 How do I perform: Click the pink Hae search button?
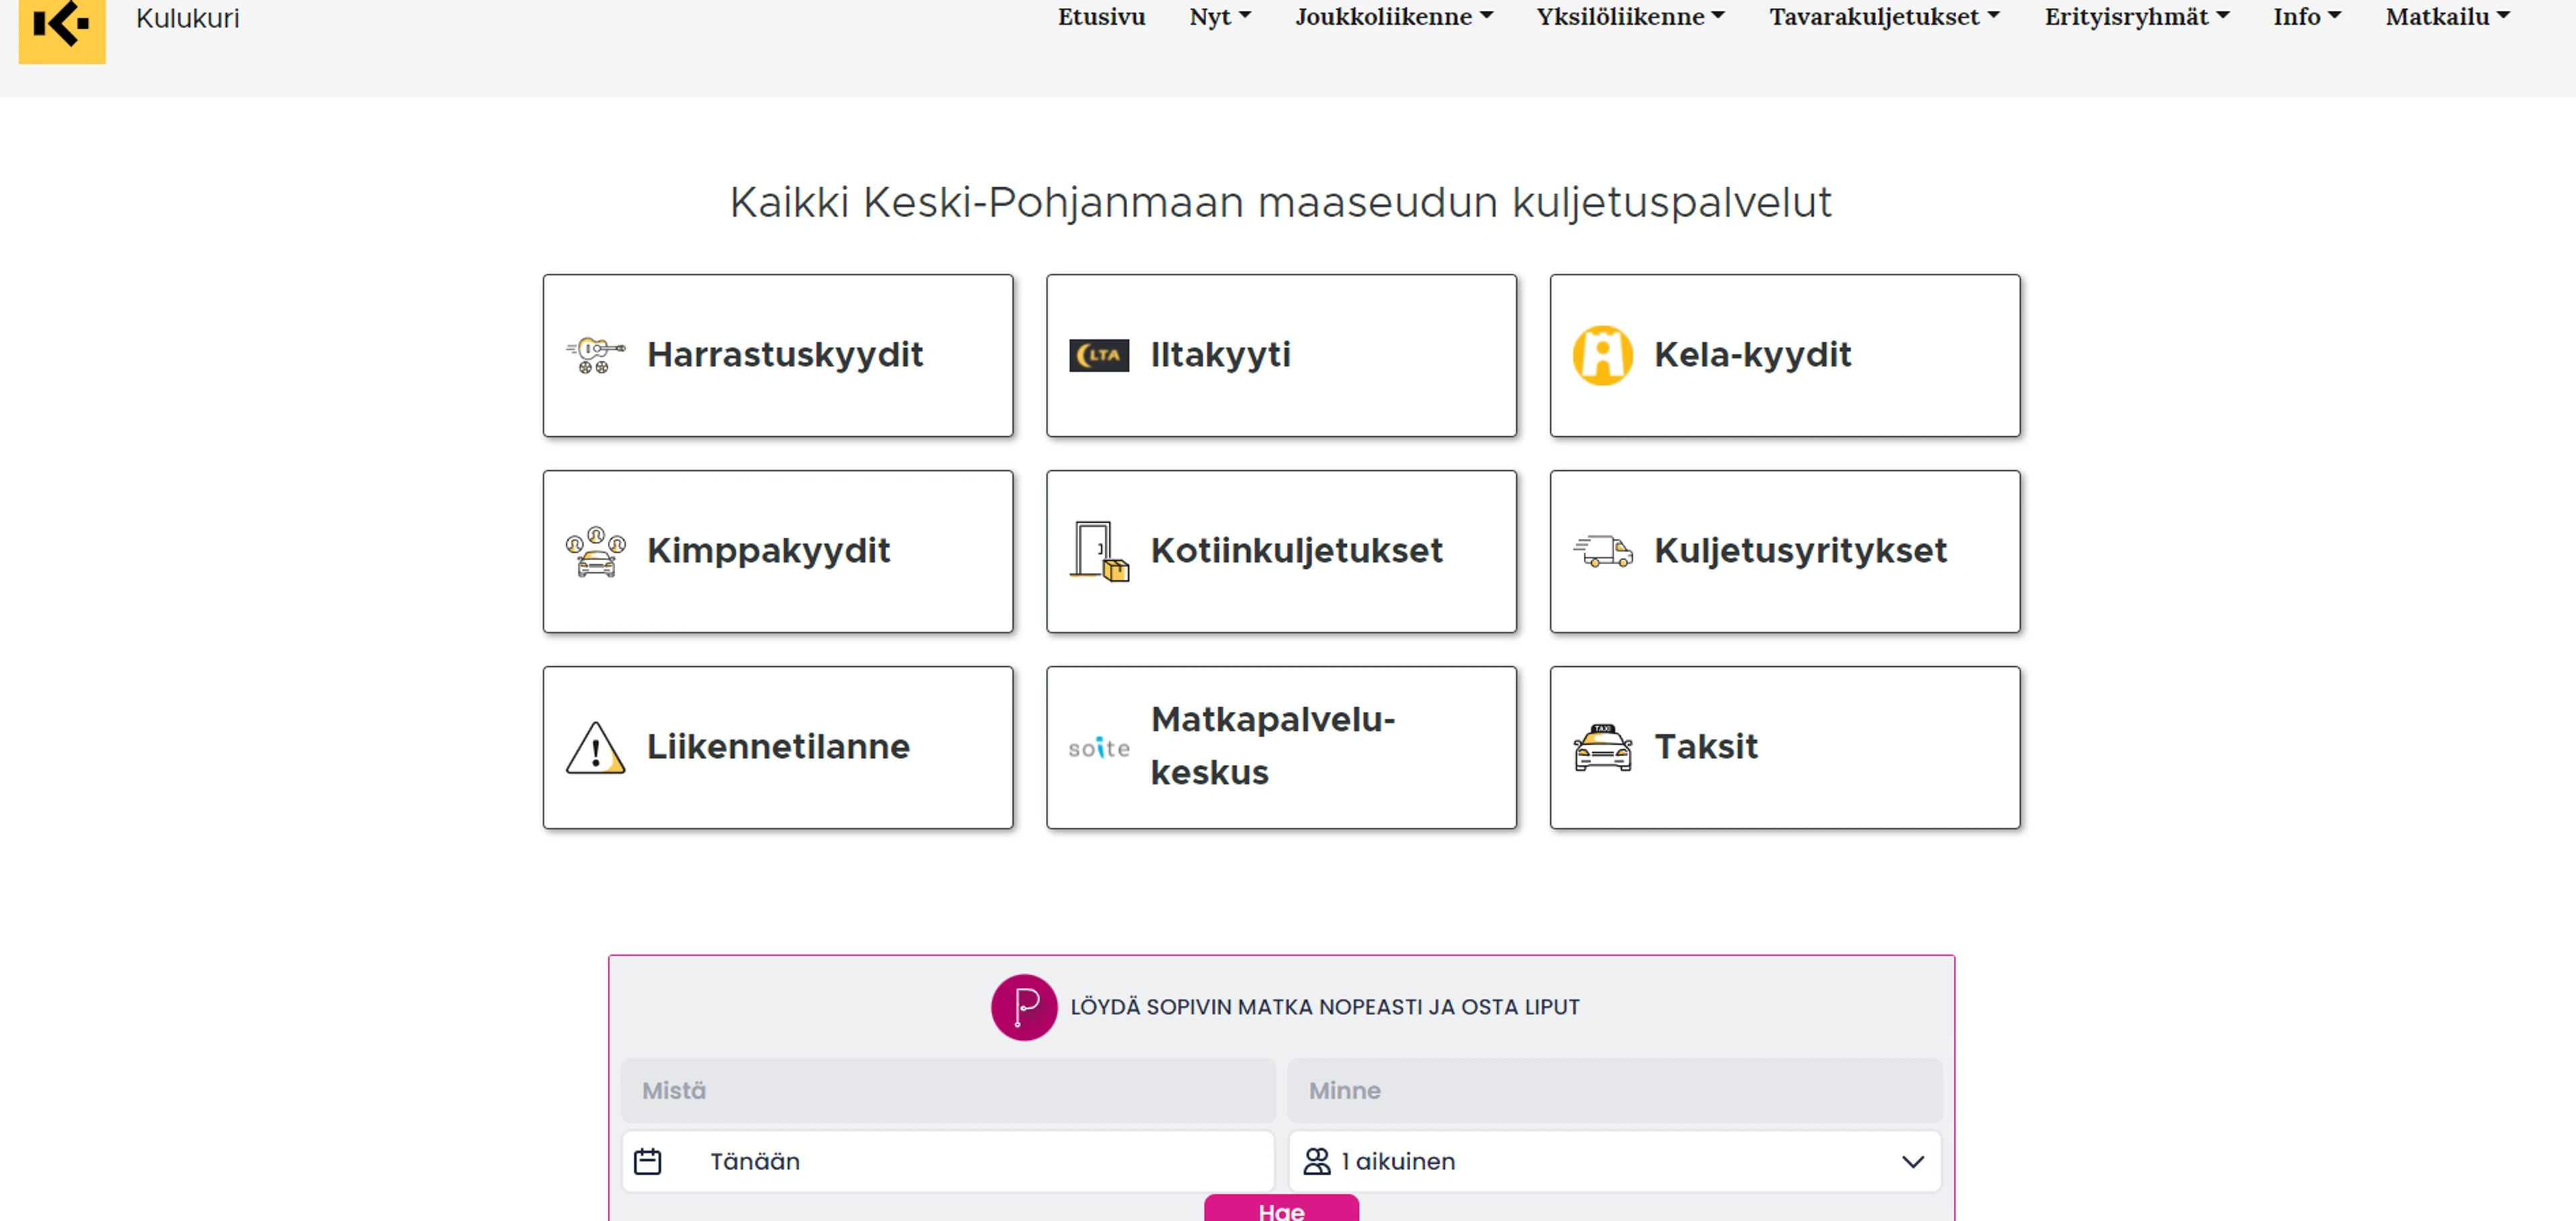(1281, 1208)
